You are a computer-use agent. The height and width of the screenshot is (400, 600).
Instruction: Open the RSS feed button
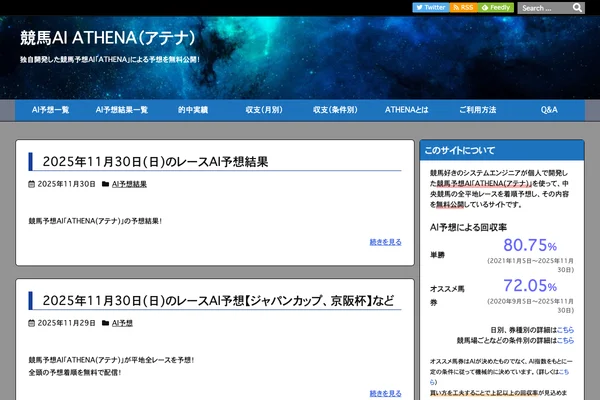[463, 8]
